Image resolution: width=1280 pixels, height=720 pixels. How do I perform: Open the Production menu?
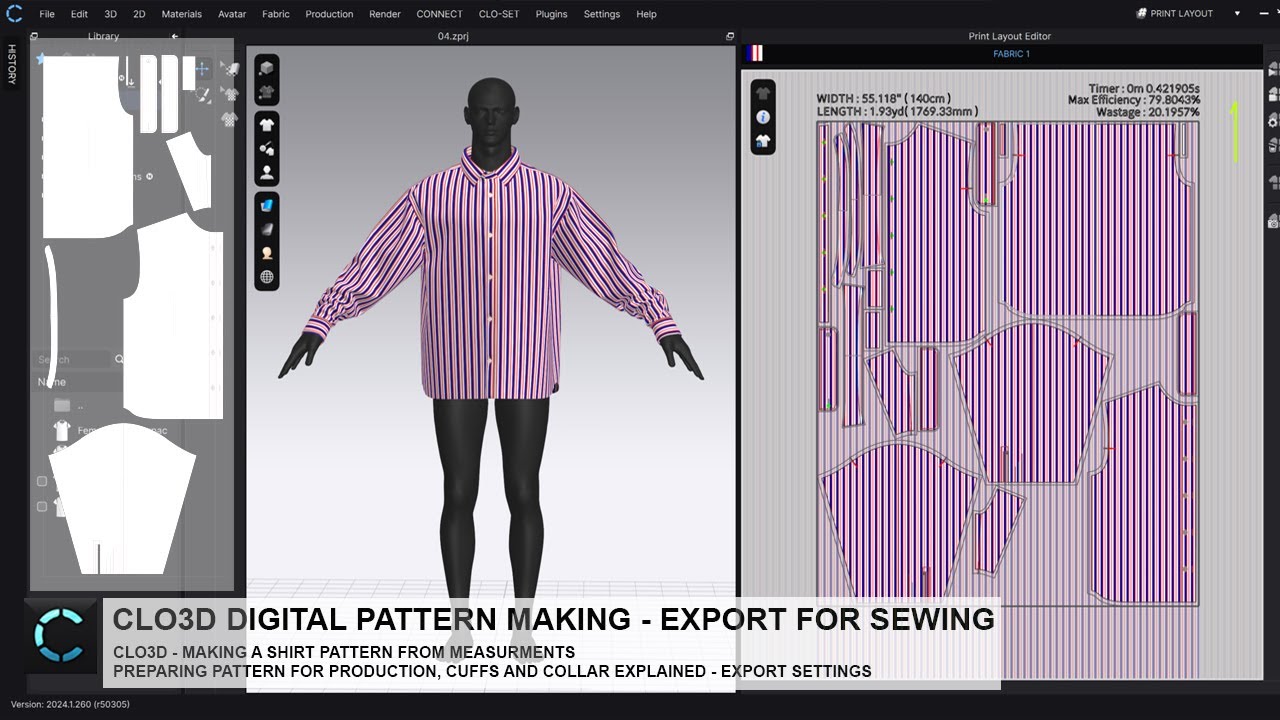(329, 14)
